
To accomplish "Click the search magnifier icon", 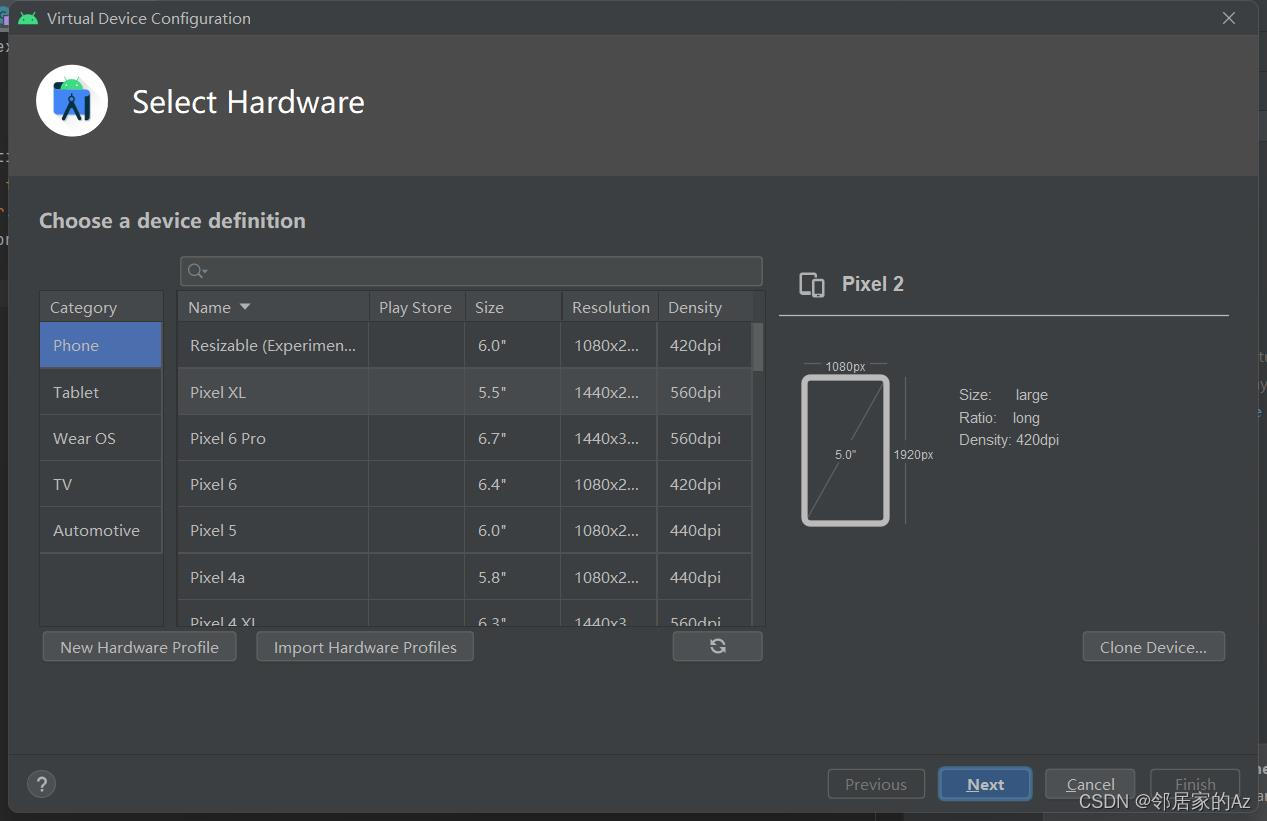I will [x=197, y=271].
